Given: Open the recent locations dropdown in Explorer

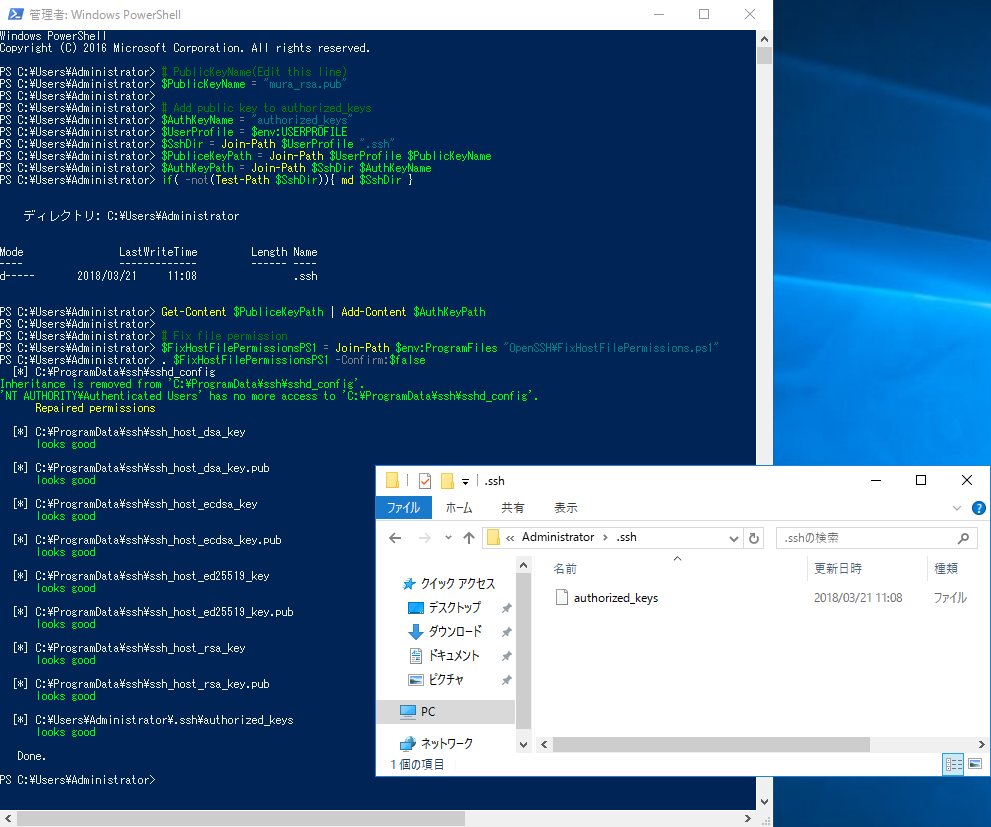Looking at the screenshot, I should (x=448, y=538).
